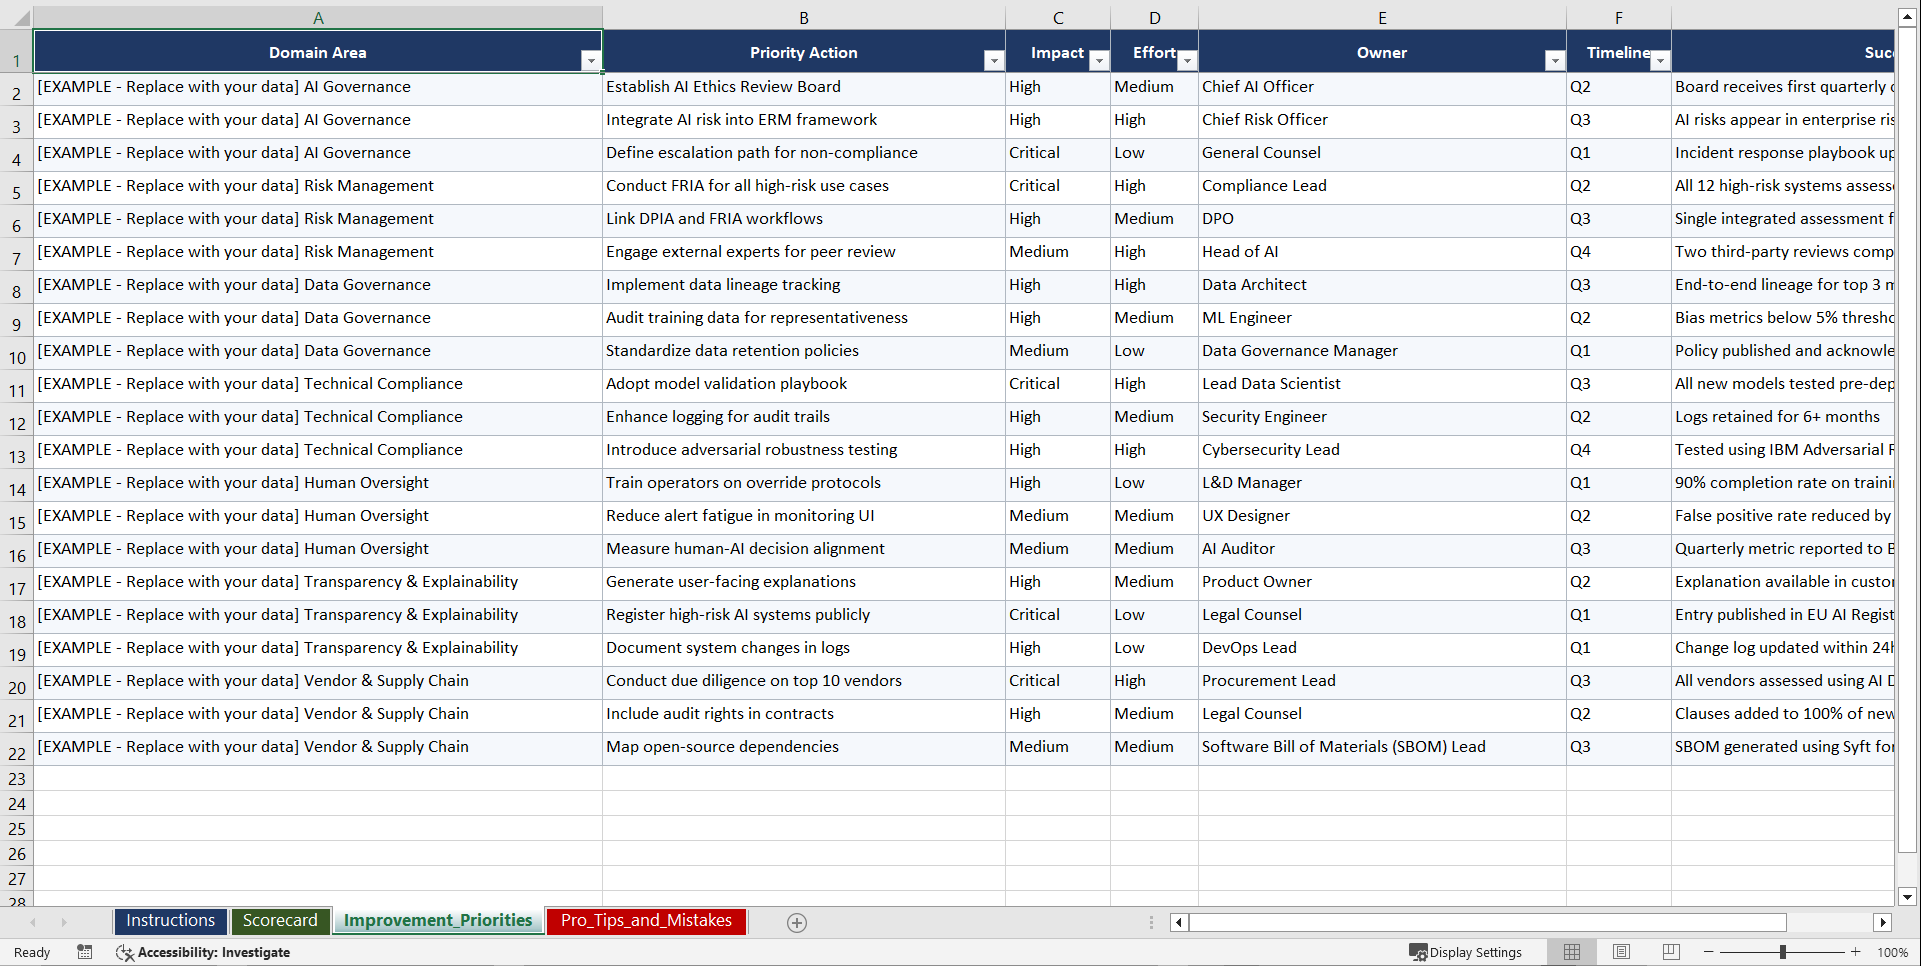Zoom out using the minus icon
The width and height of the screenshot is (1921, 966).
[1709, 952]
